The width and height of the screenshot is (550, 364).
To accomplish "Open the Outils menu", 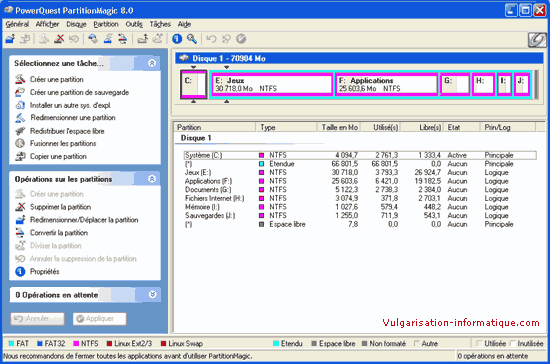I will (134, 24).
